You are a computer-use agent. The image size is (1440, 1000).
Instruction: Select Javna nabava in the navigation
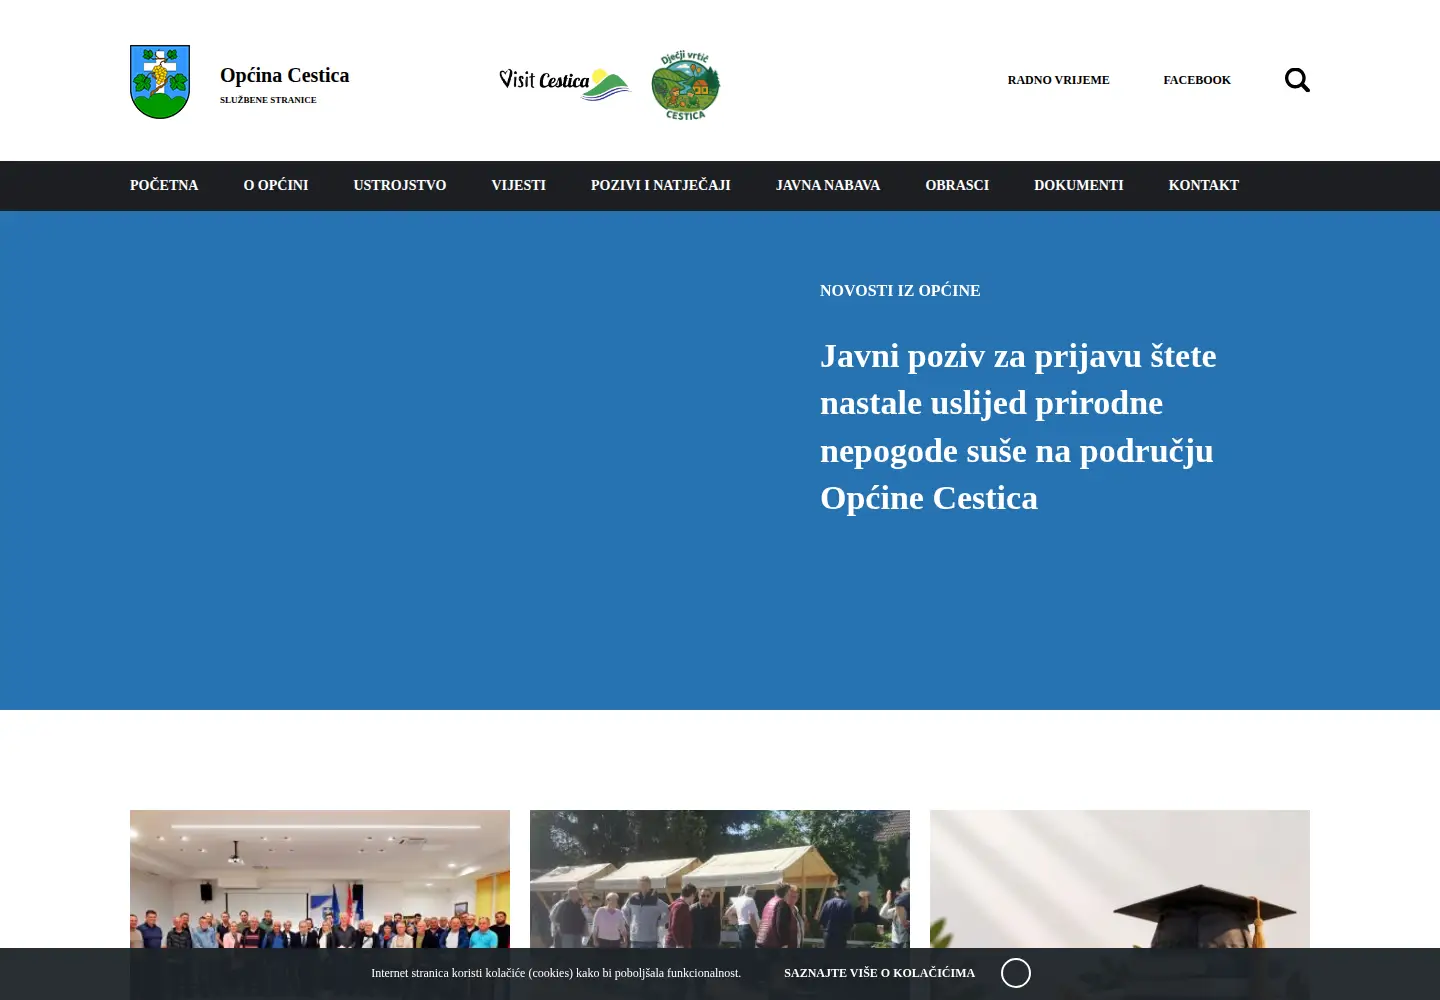[x=828, y=185]
